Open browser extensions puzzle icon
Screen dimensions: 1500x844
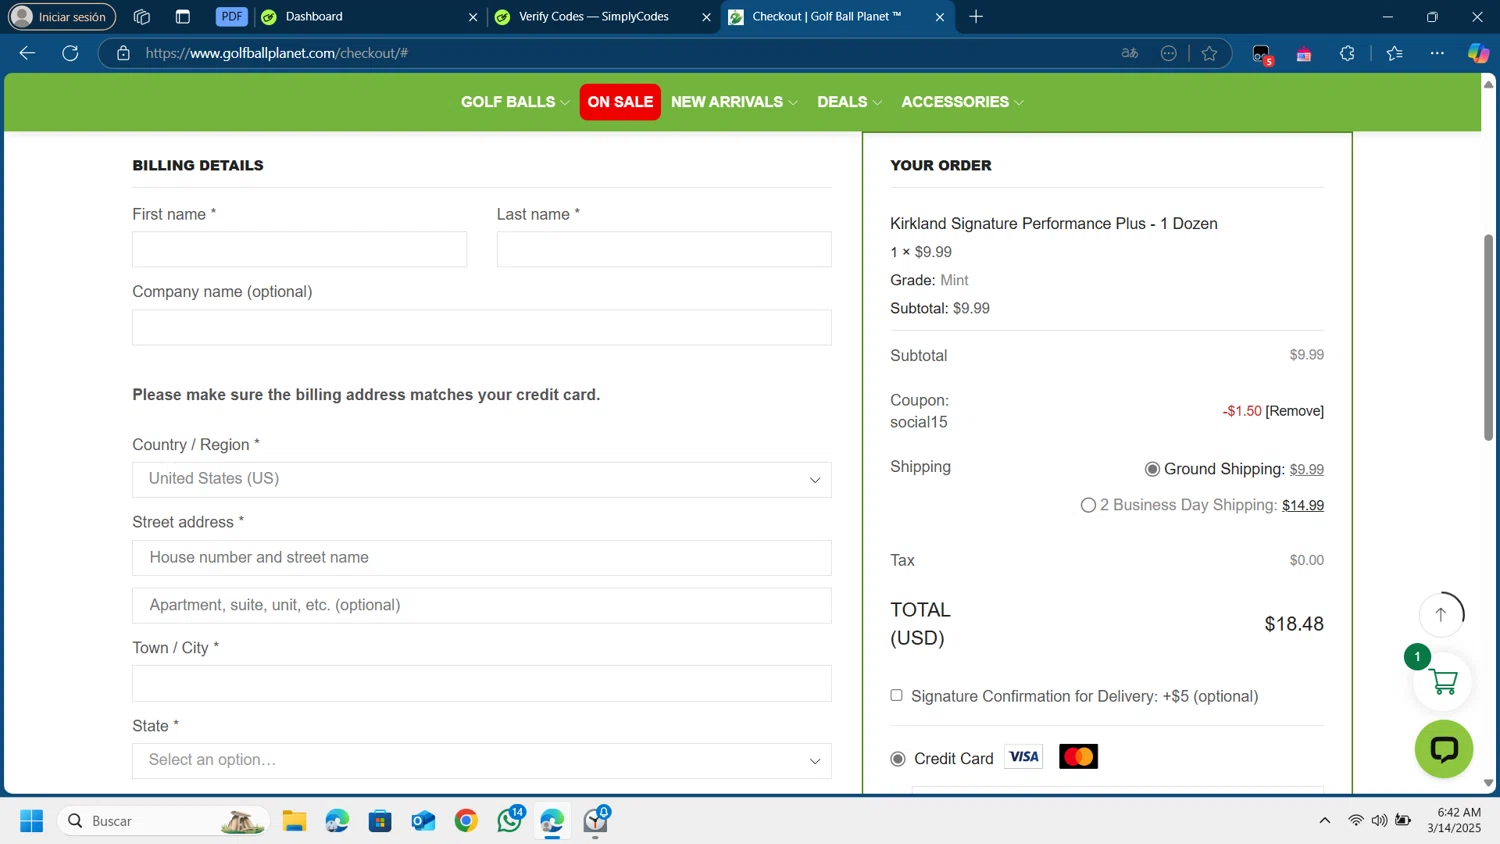(1347, 53)
